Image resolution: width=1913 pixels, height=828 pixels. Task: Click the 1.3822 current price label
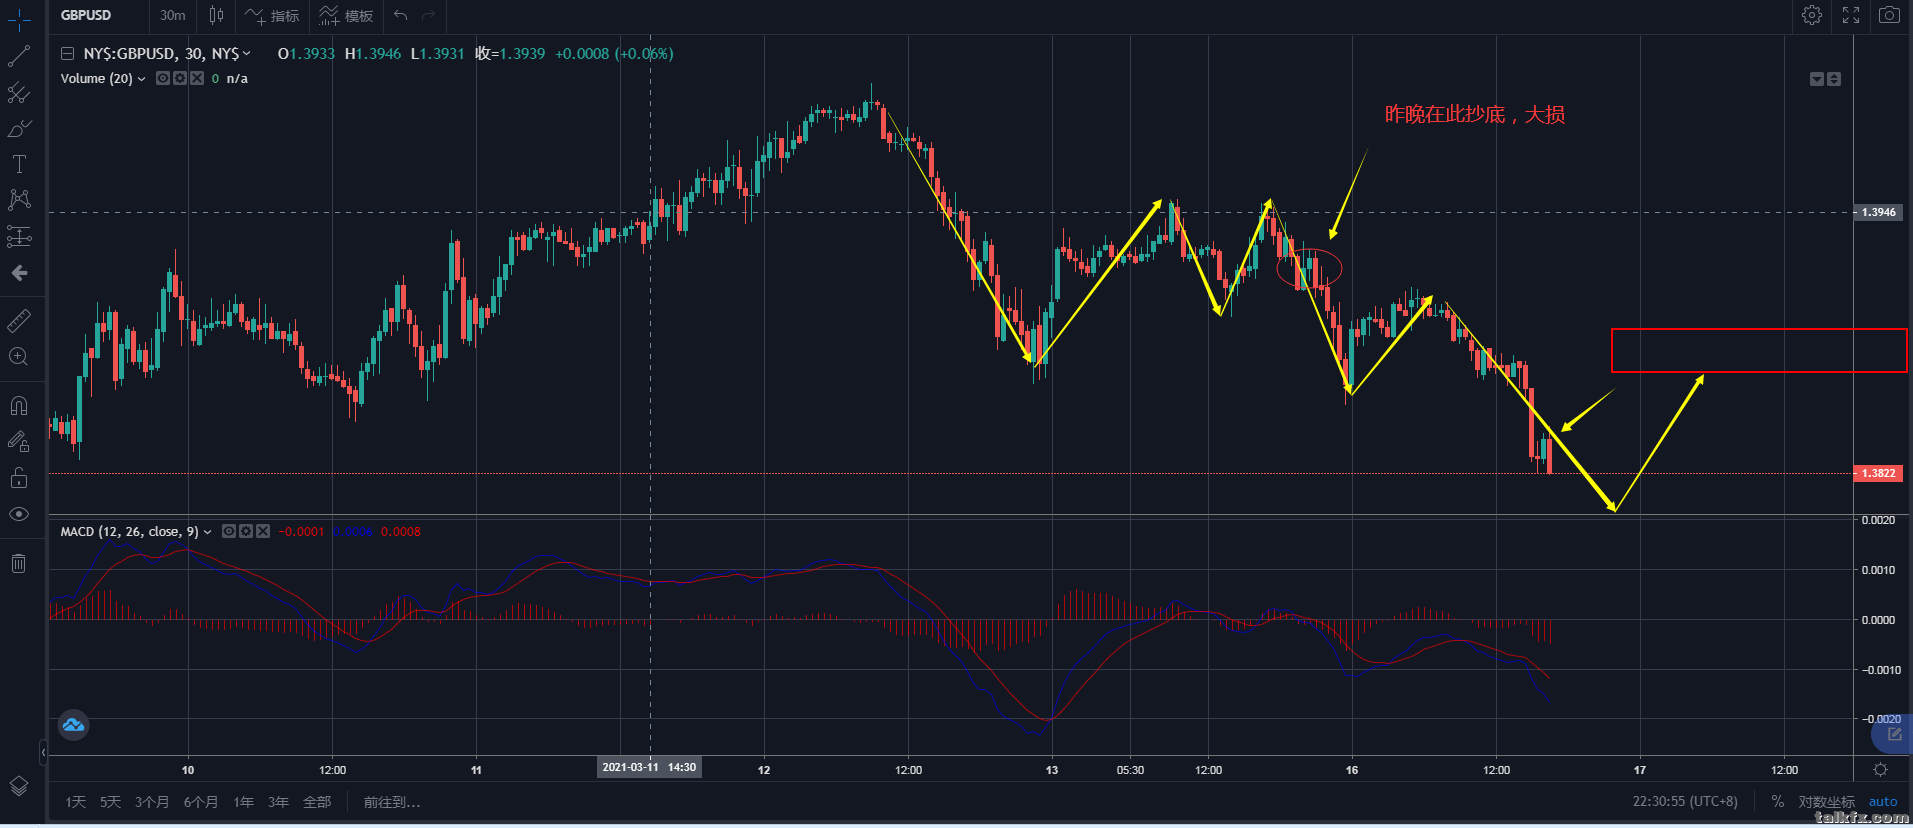point(1877,474)
